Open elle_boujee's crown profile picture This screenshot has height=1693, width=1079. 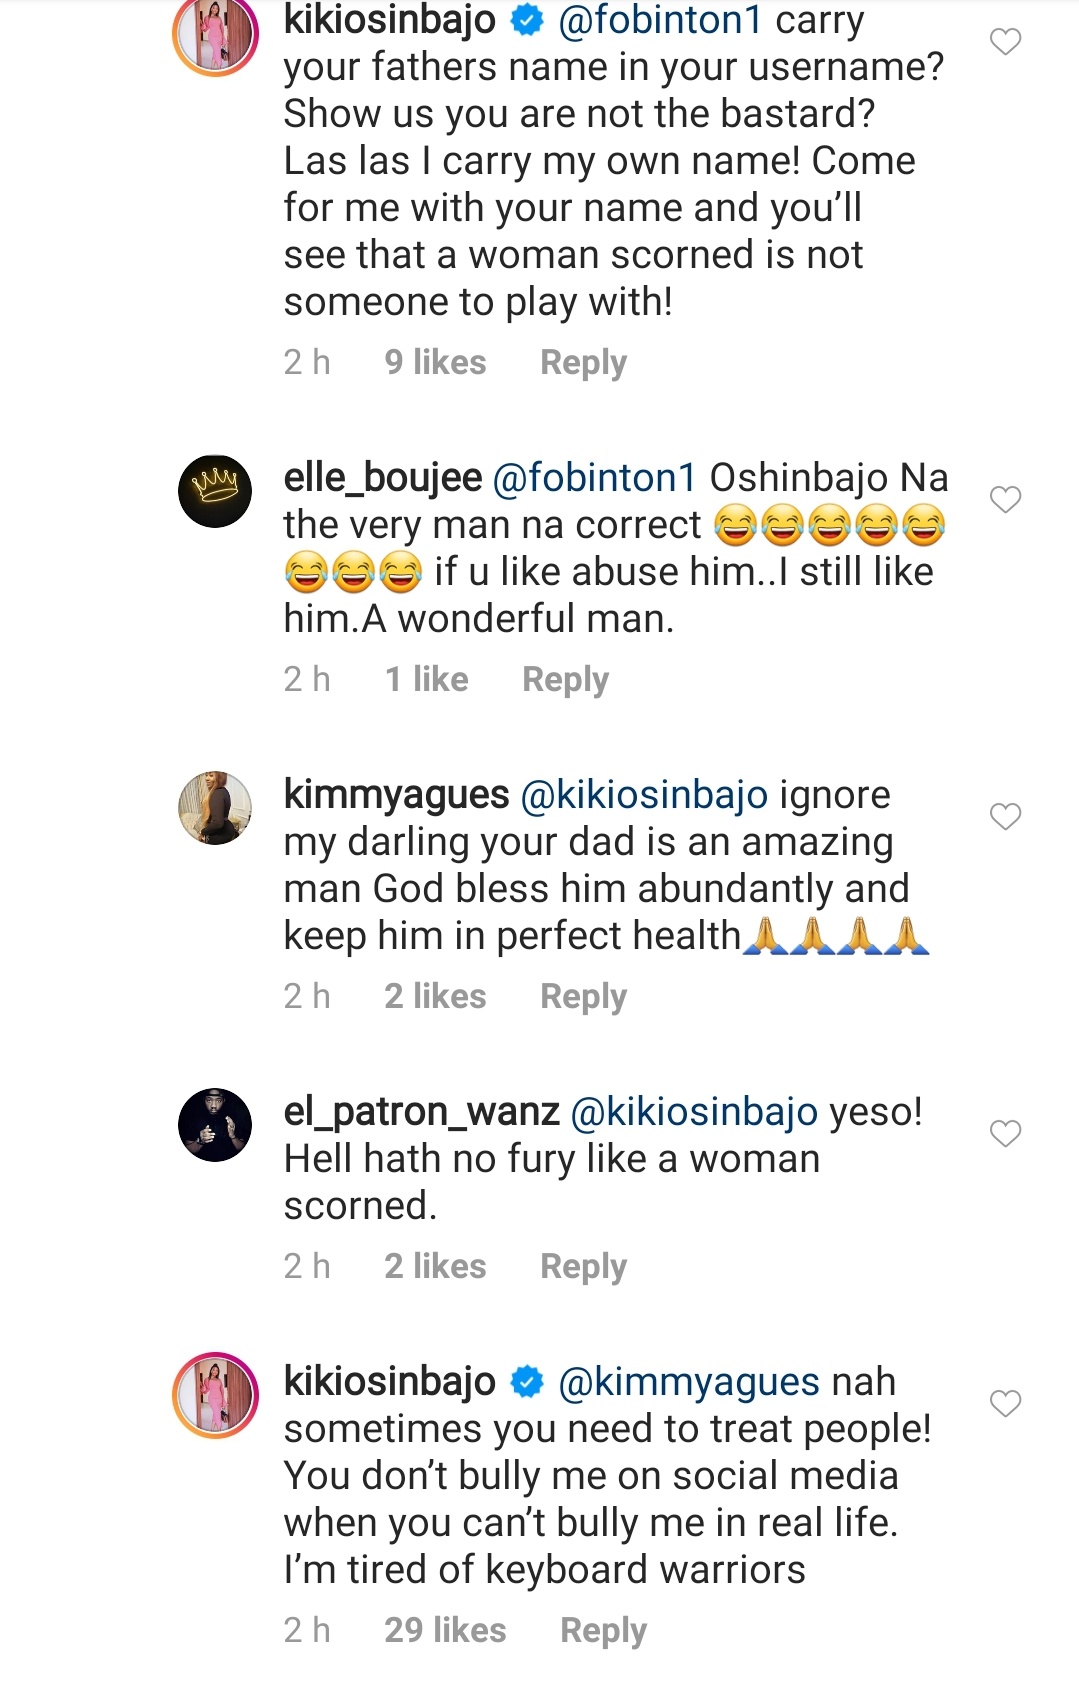215,491
